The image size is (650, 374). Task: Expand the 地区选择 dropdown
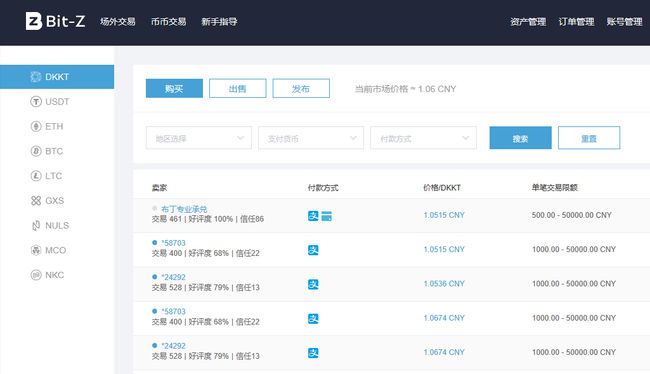click(x=199, y=138)
